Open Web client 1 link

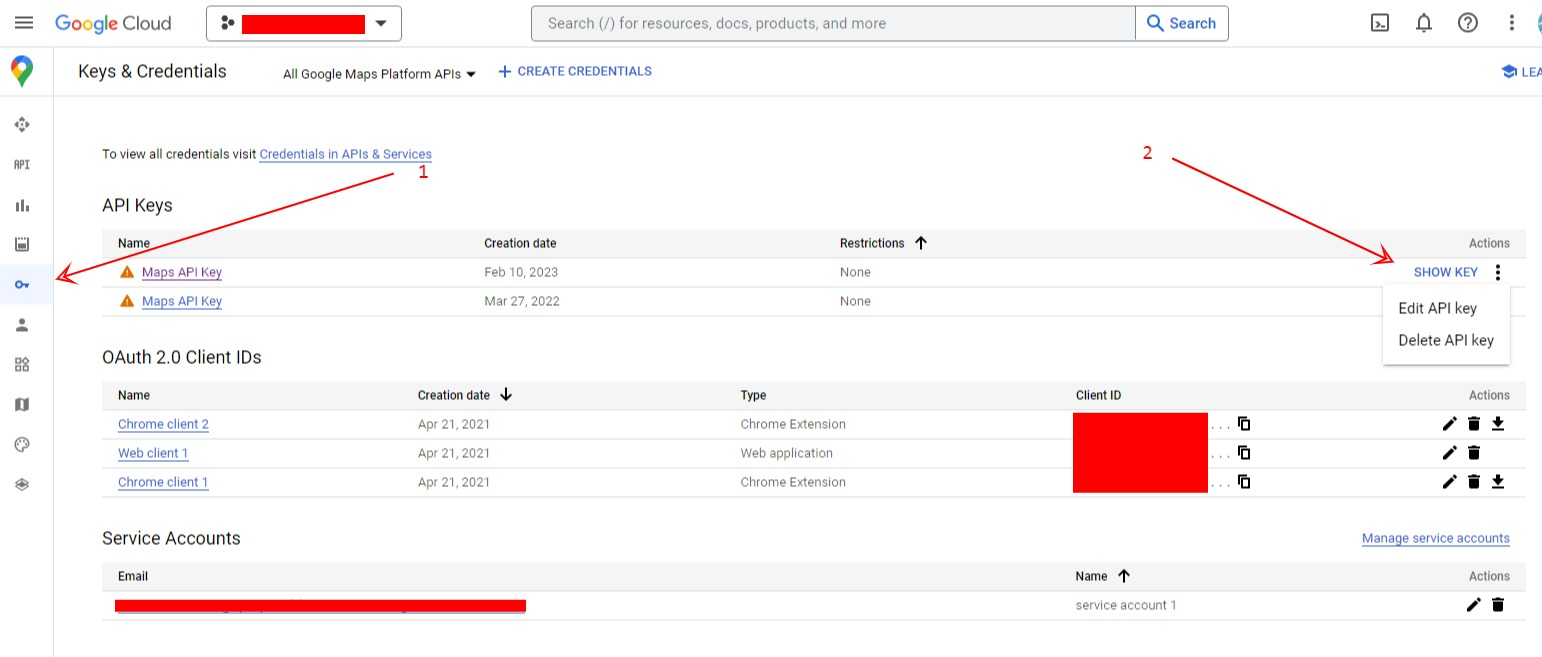tap(153, 453)
